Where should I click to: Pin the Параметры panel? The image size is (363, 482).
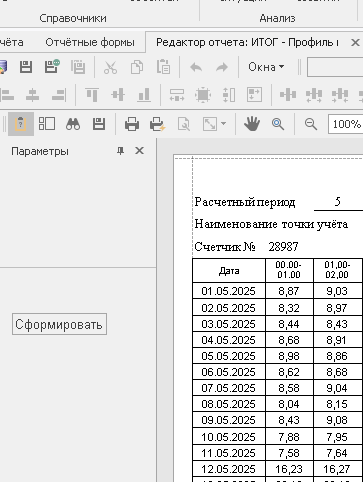(x=120, y=151)
